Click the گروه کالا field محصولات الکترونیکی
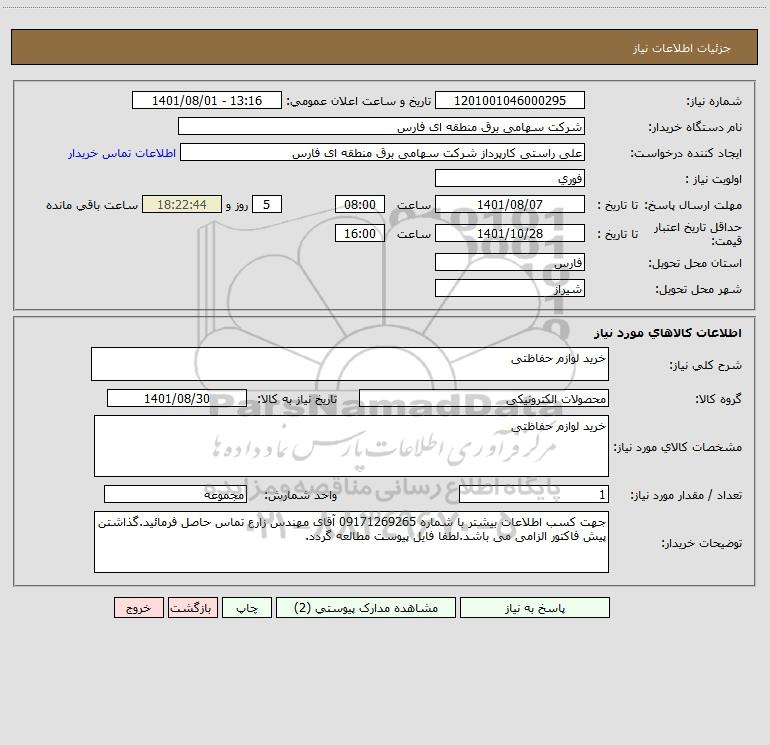Viewport: 770px width, 745px height. coord(484,398)
